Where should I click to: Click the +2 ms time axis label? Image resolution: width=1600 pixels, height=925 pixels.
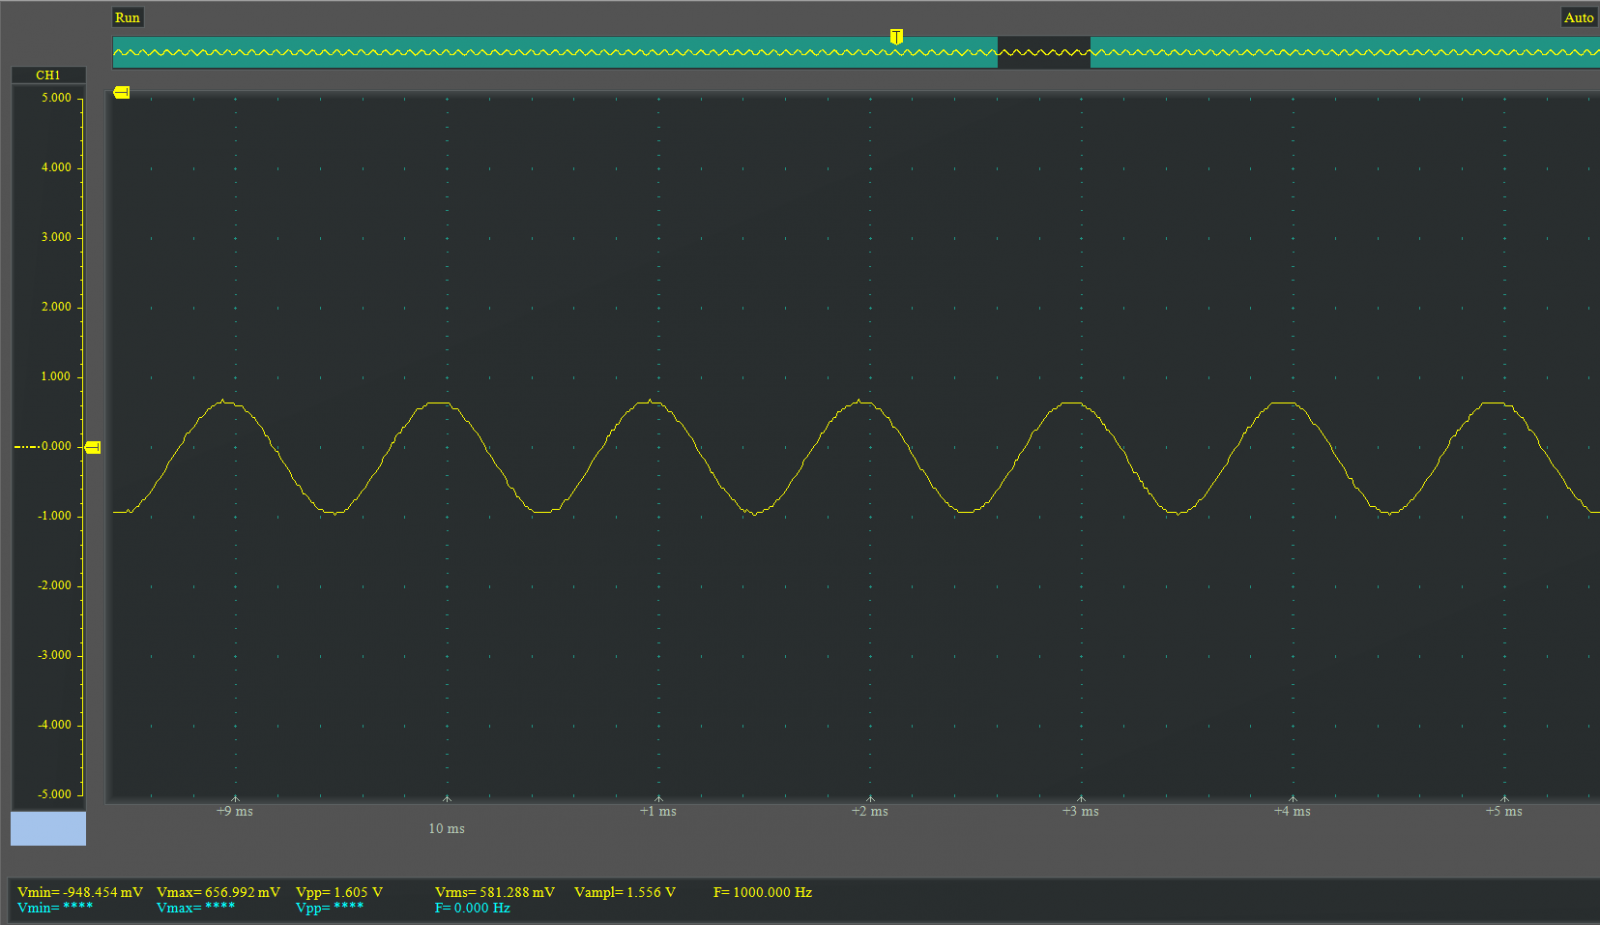[870, 811]
